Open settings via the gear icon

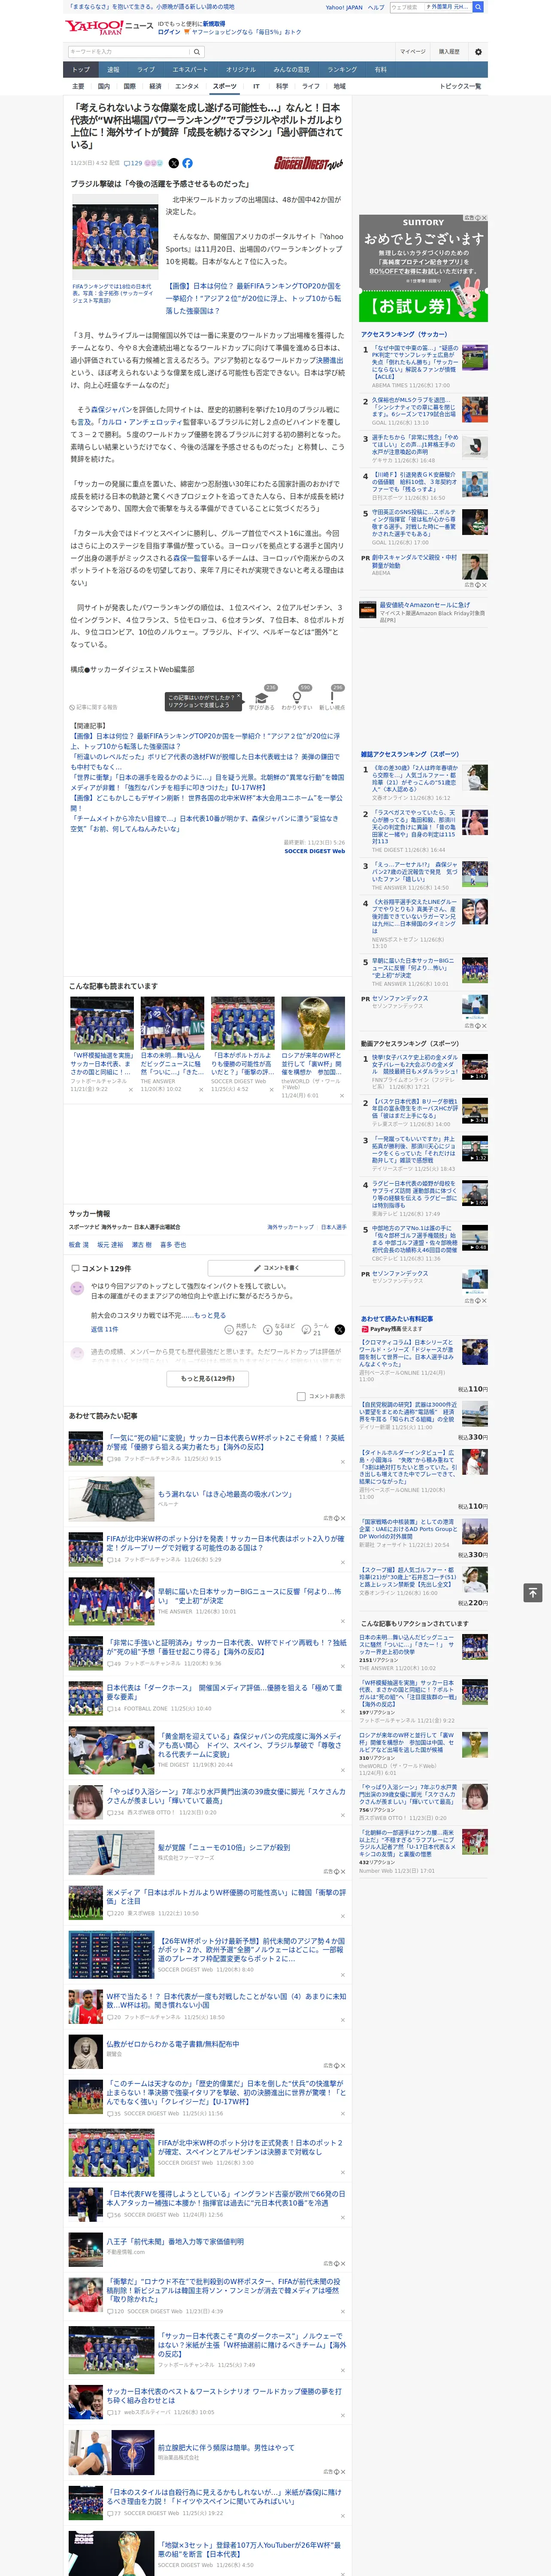tap(478, 52)
